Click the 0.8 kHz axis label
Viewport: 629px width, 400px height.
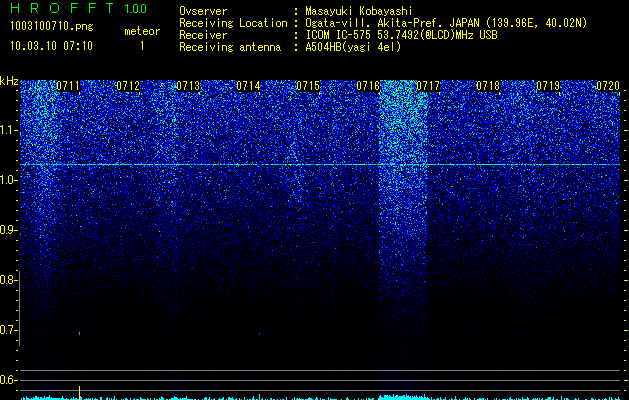pos(8,280)
